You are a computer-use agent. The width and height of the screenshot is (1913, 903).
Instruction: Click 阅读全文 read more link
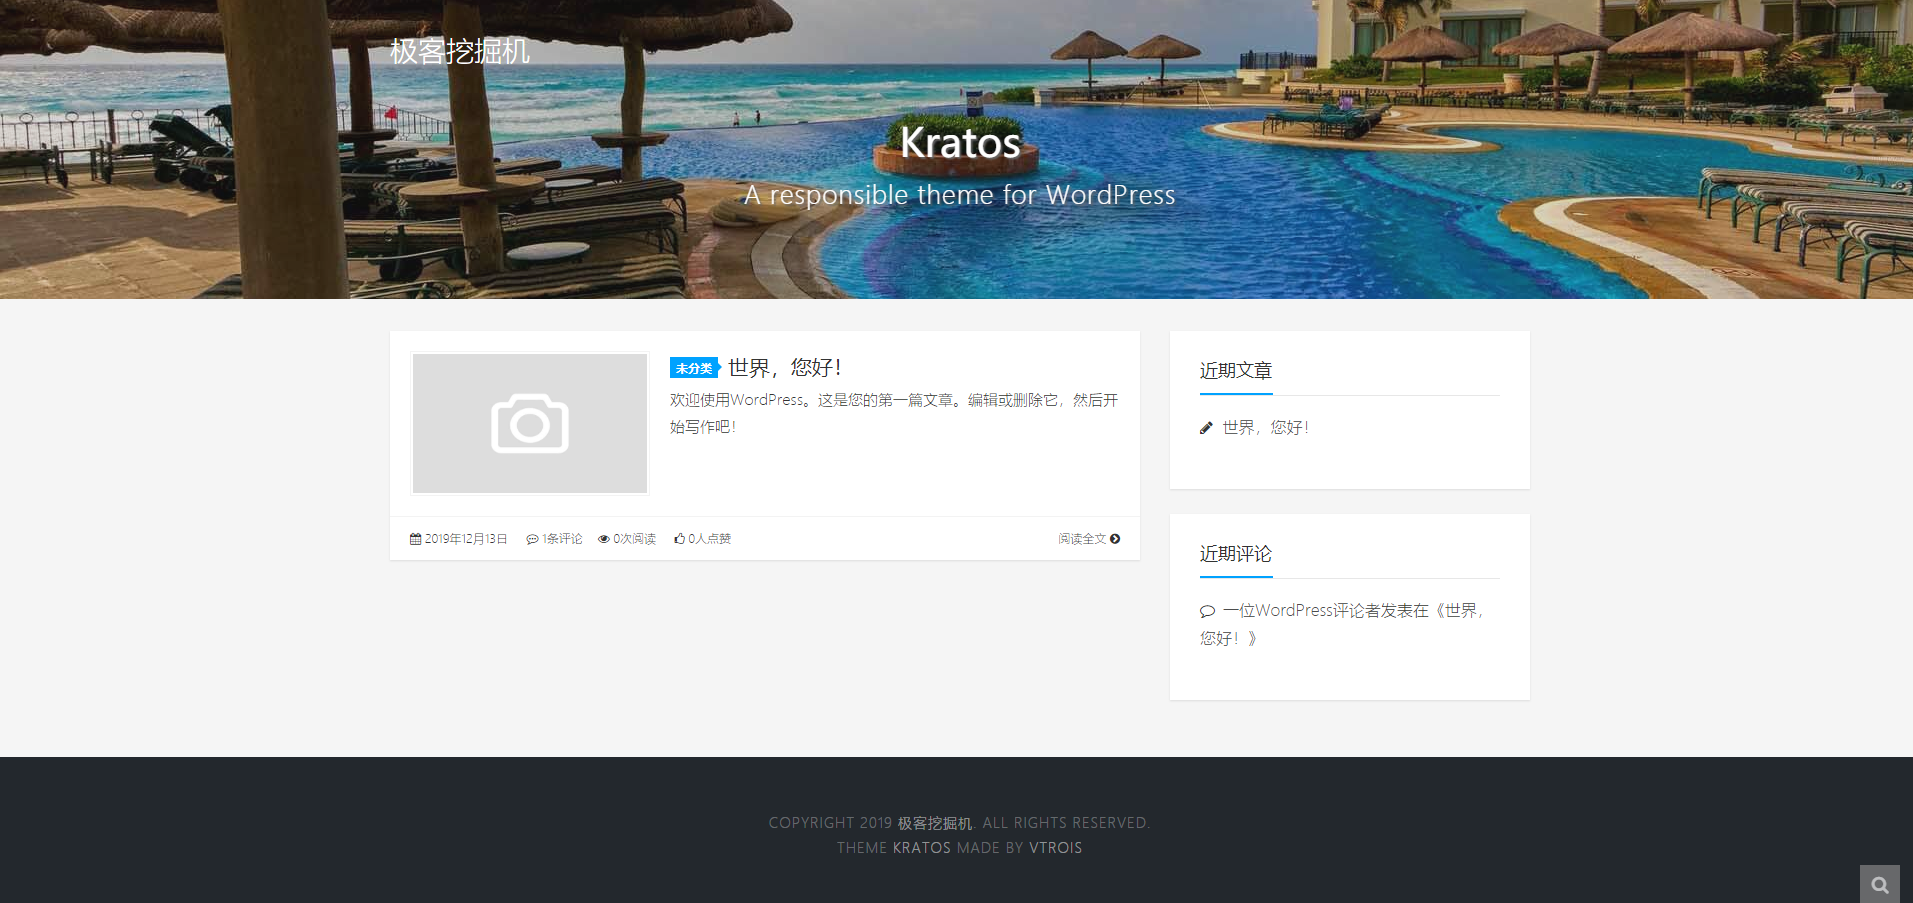(x=1089, y=539)
